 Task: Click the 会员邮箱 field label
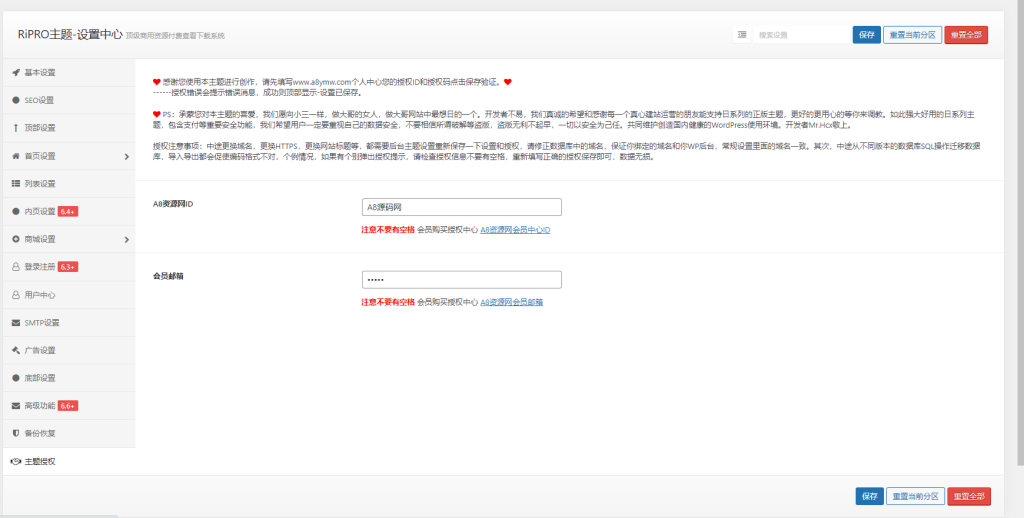[x=168, y=276]
